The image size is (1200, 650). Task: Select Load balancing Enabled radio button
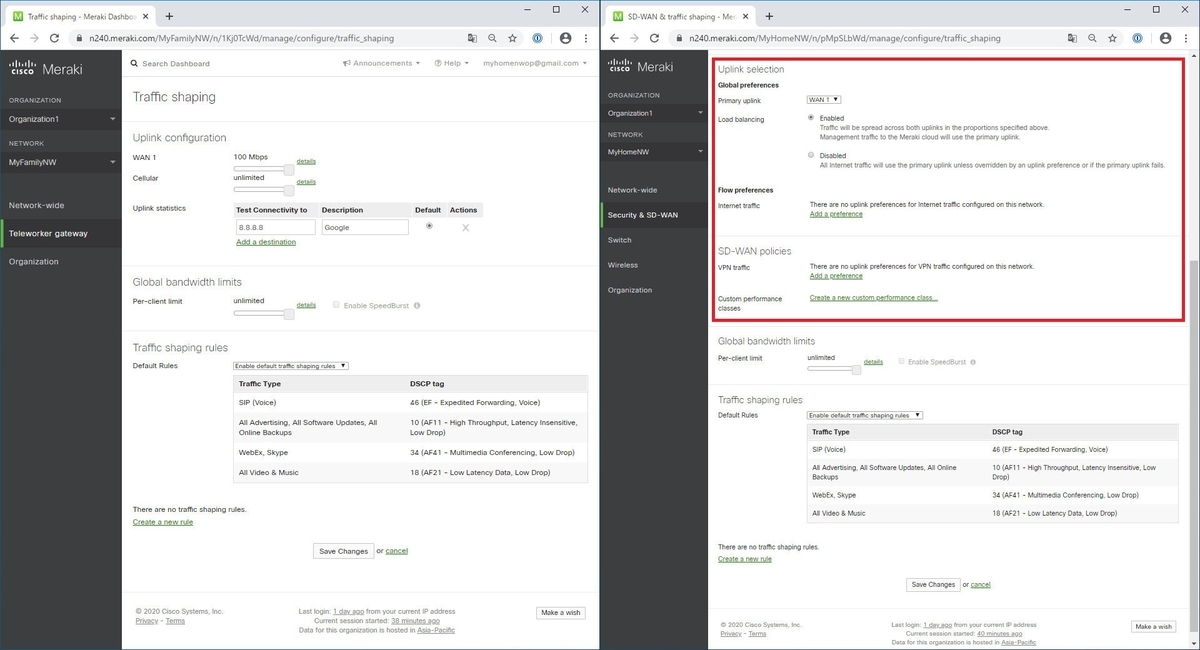pyautogui.click(x=811, y=118)
